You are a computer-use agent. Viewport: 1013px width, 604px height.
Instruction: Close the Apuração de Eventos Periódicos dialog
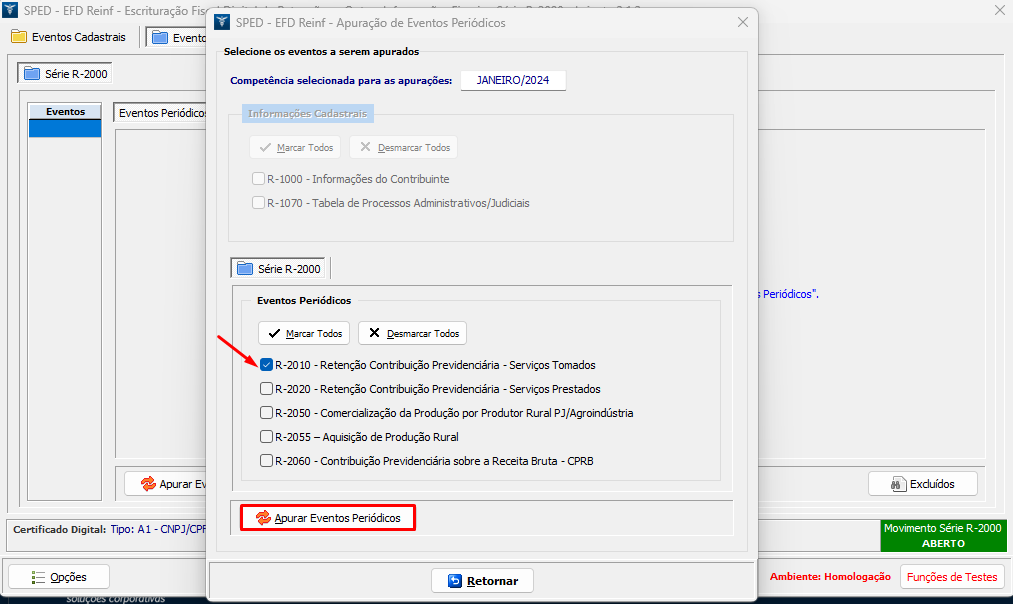(742, 22)
